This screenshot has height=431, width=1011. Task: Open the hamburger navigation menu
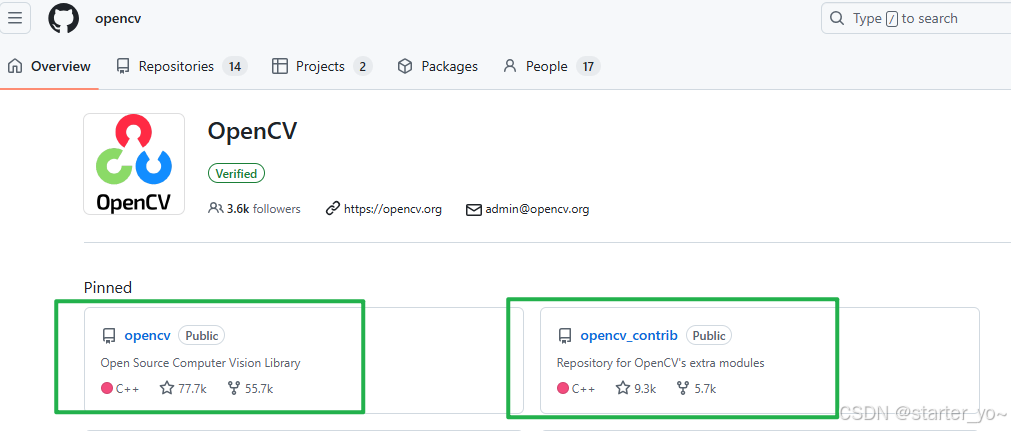(x=15, y=17)
